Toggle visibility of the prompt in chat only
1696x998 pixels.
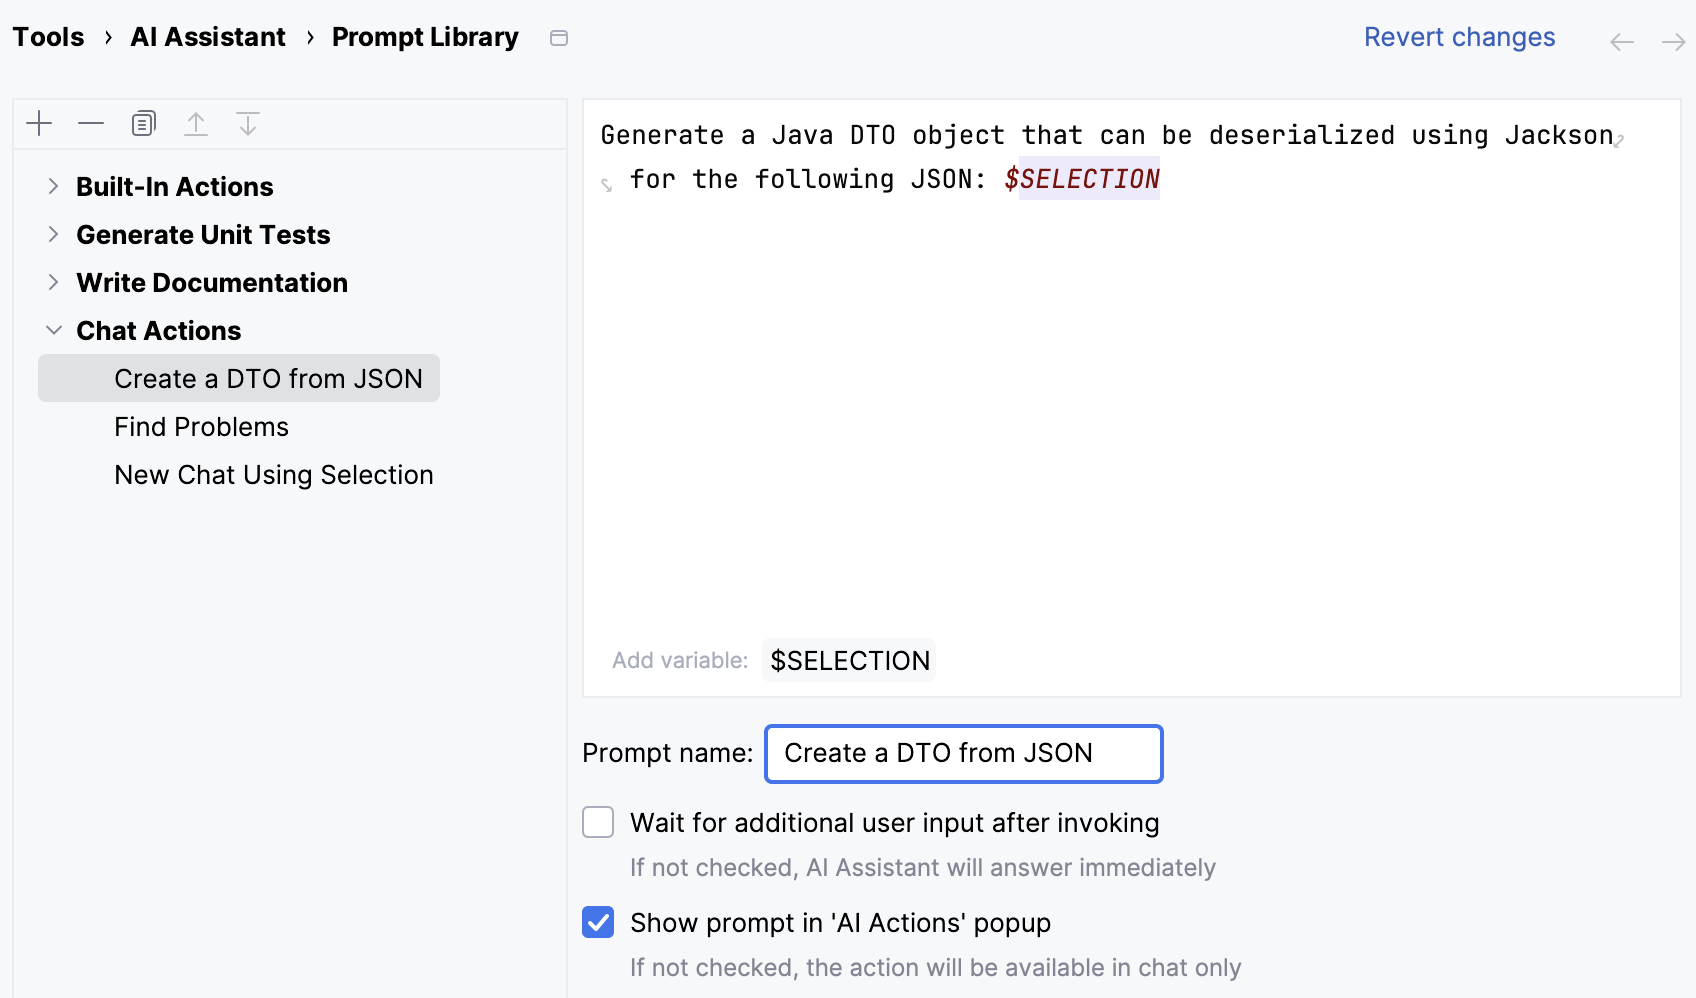[597, 922]
